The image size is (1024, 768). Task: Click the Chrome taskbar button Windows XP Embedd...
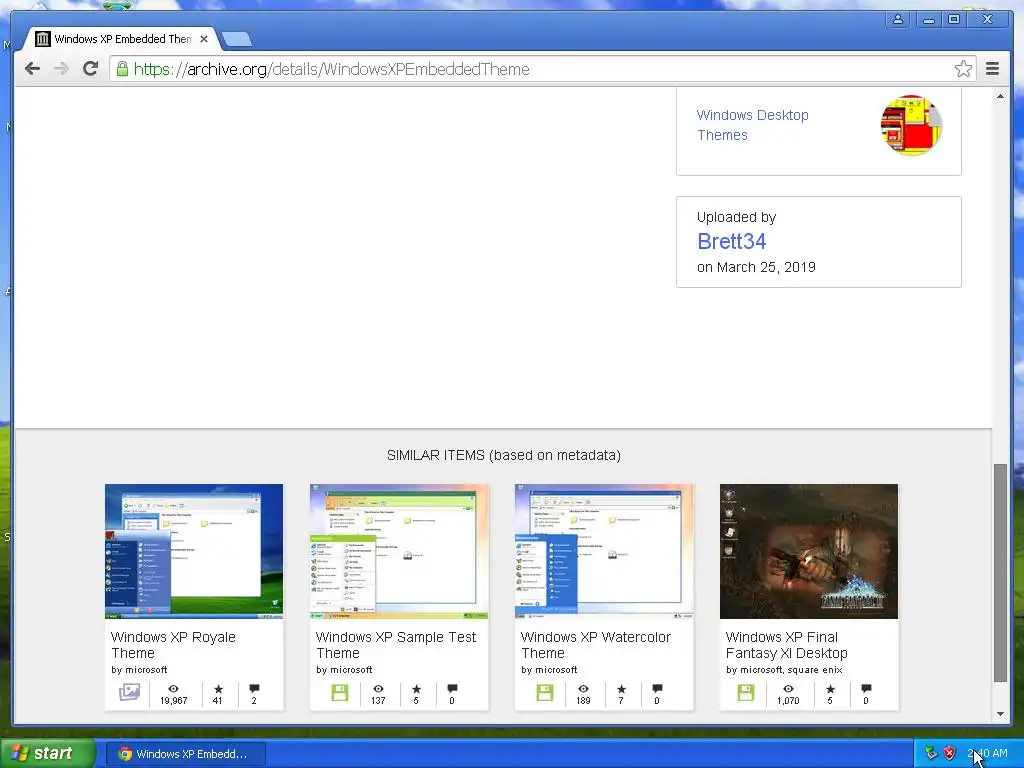185,754
